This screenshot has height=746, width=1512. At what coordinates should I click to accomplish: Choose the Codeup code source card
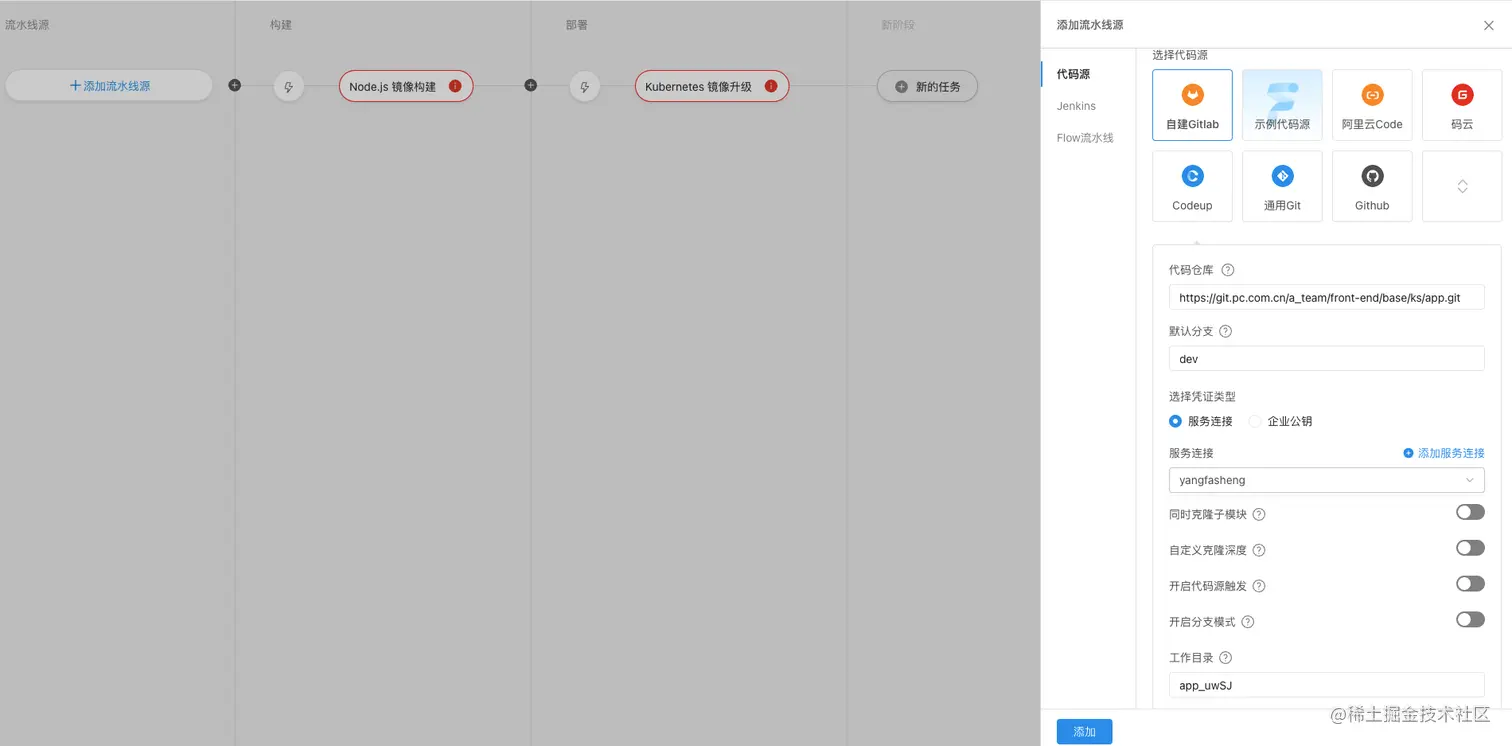coord(1192,186)
